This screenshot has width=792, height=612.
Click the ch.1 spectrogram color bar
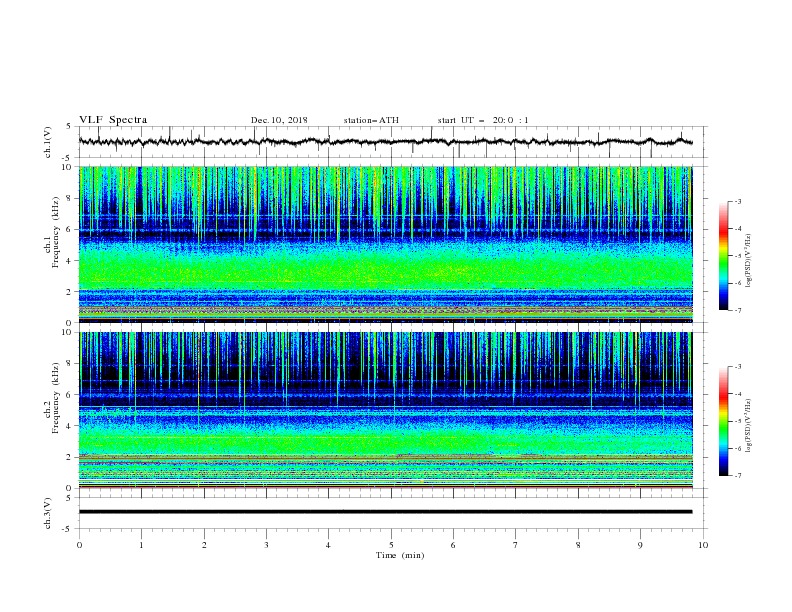[723, 256]
